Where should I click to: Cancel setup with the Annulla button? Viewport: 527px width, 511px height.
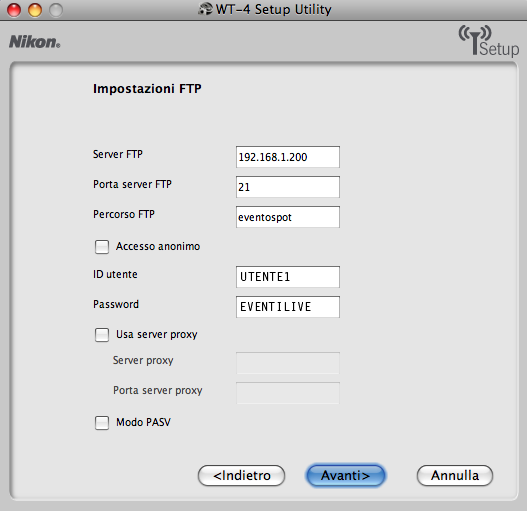[x=455, y=475]
